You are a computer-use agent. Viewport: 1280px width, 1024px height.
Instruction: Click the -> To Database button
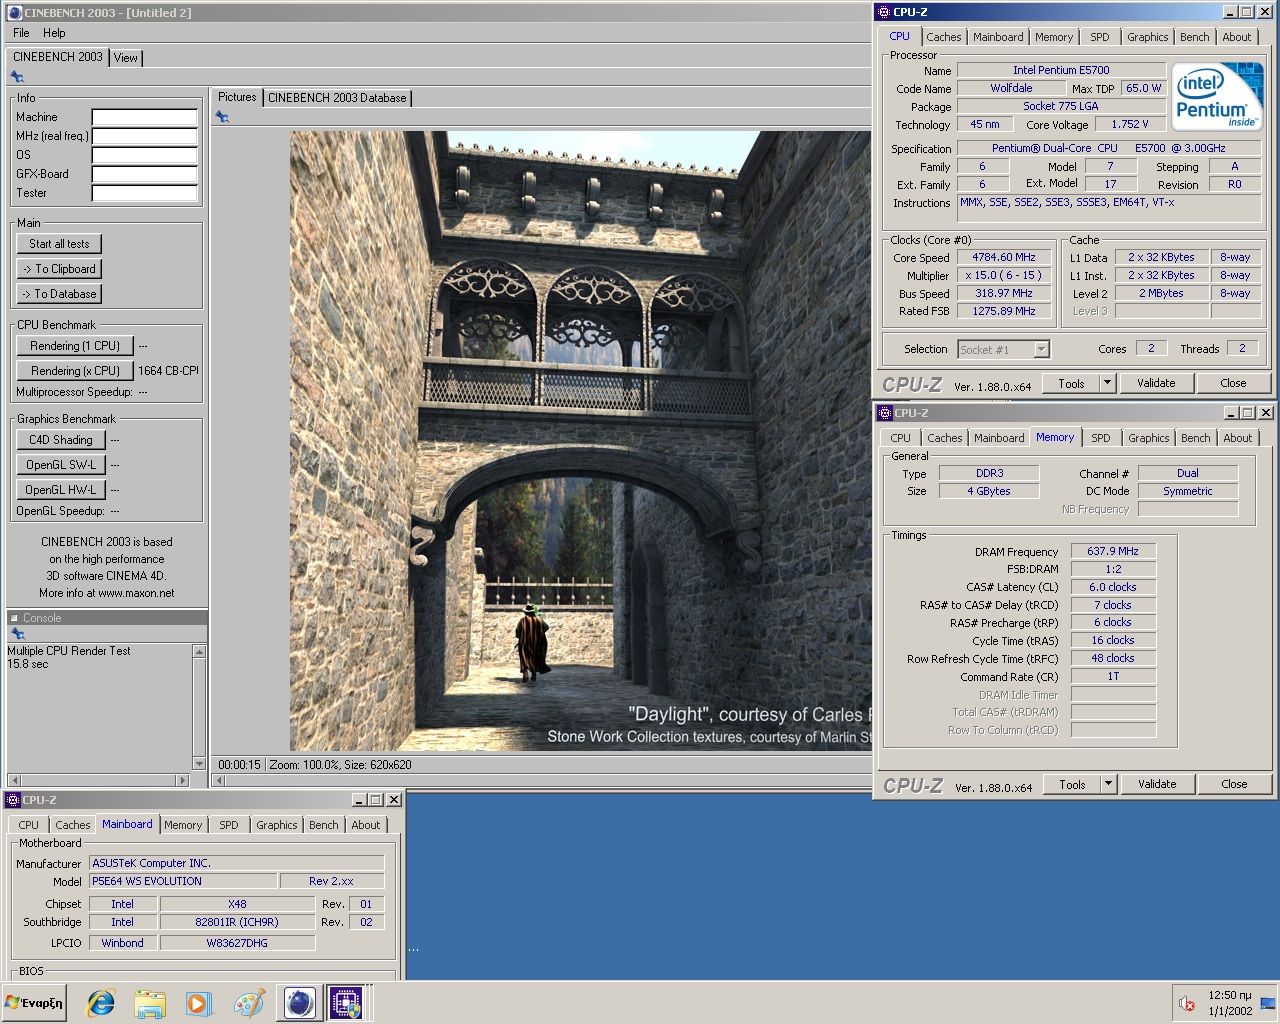(59, 294)
